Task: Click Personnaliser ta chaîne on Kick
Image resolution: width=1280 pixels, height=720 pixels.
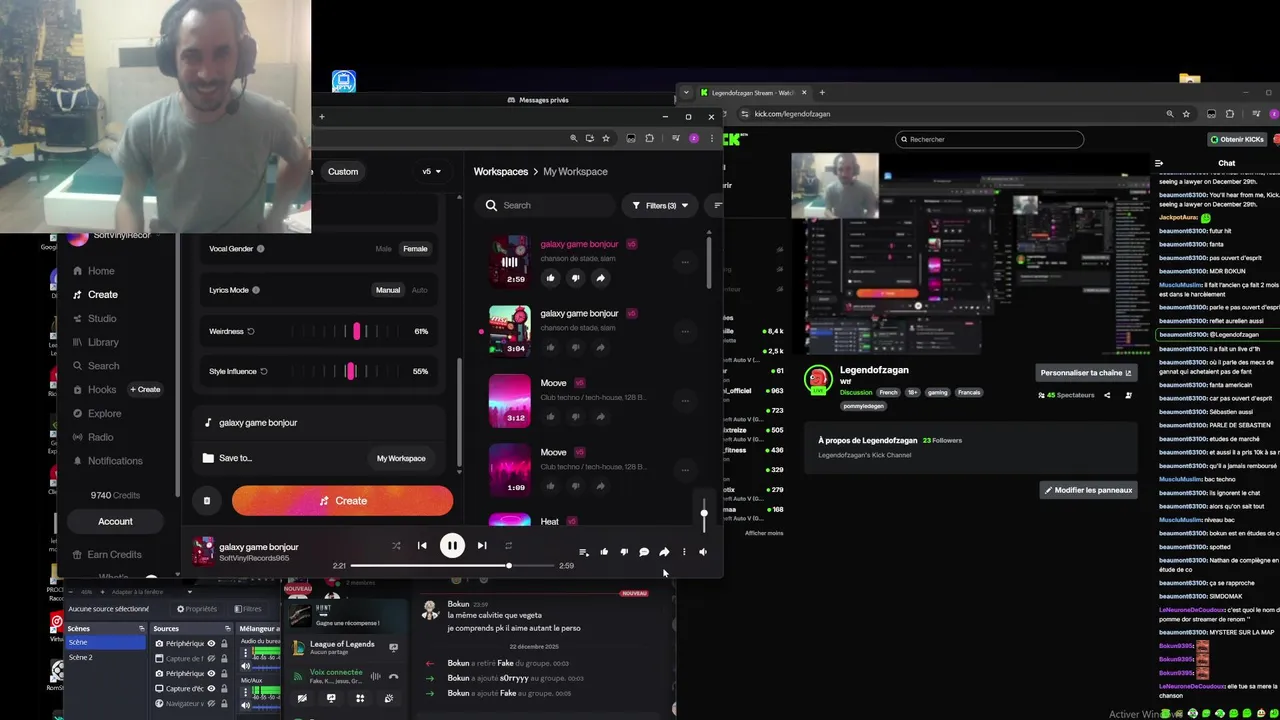Action: tap(1086, 373)
